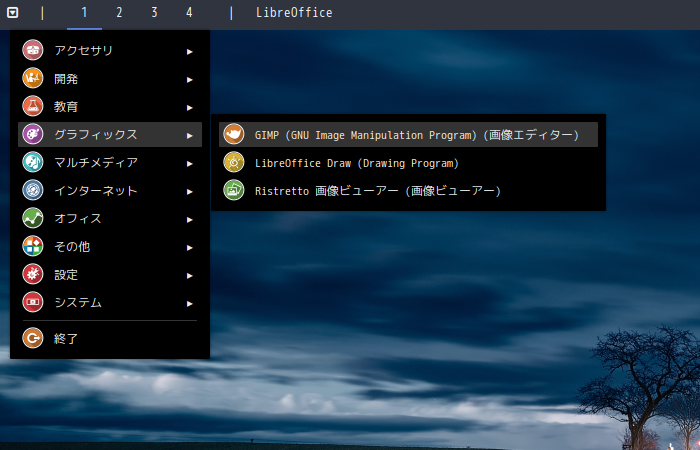Click the 設定 gear icon

[x=33, y=274]
